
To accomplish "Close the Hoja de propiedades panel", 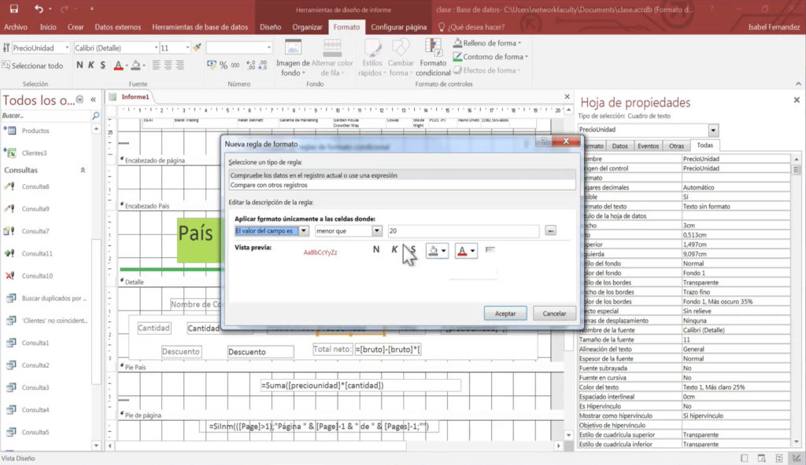I will pyautogui.click(x=796, y=100).
